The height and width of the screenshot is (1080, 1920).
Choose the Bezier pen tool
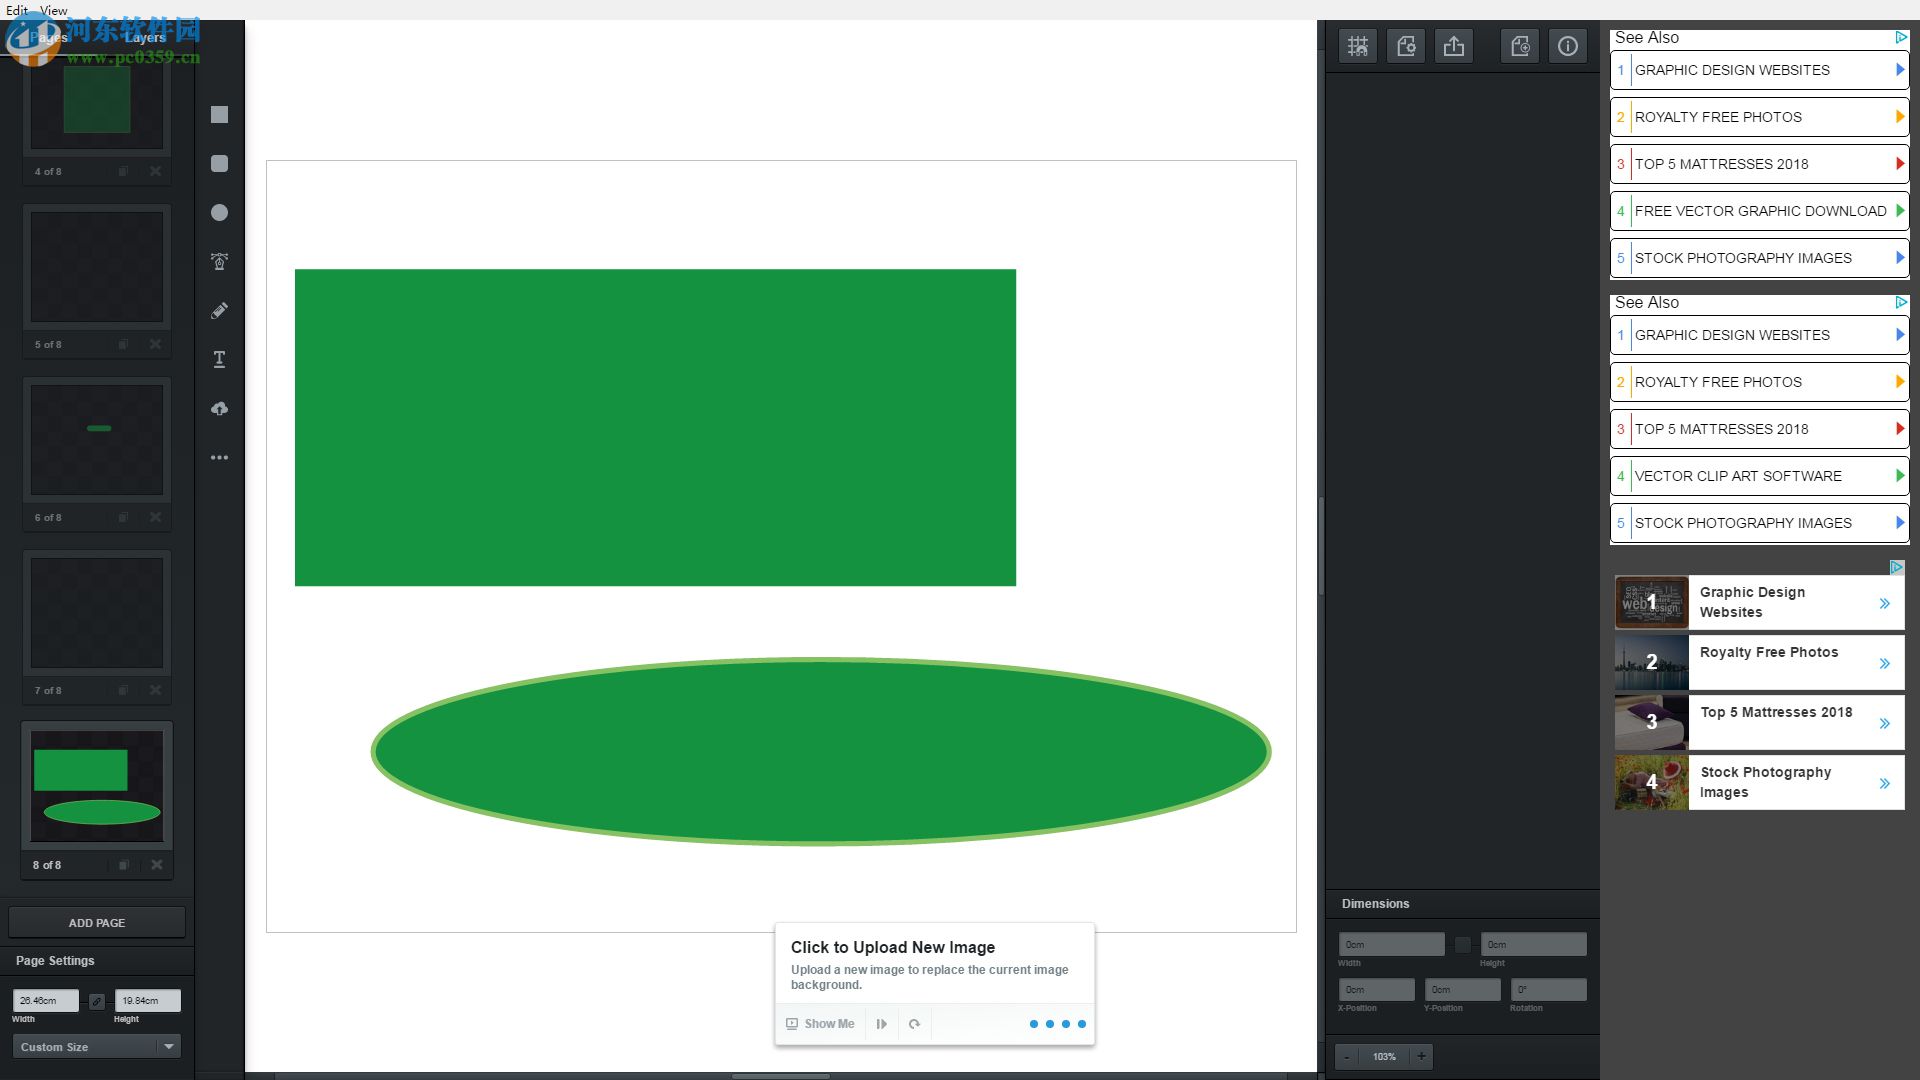pyautogui.click(x=219, y=261)
